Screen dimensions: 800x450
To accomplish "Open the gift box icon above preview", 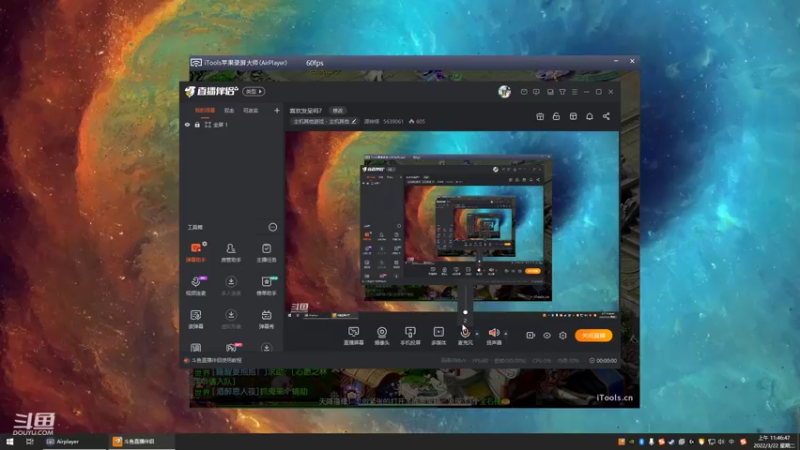I will (540, 116).
